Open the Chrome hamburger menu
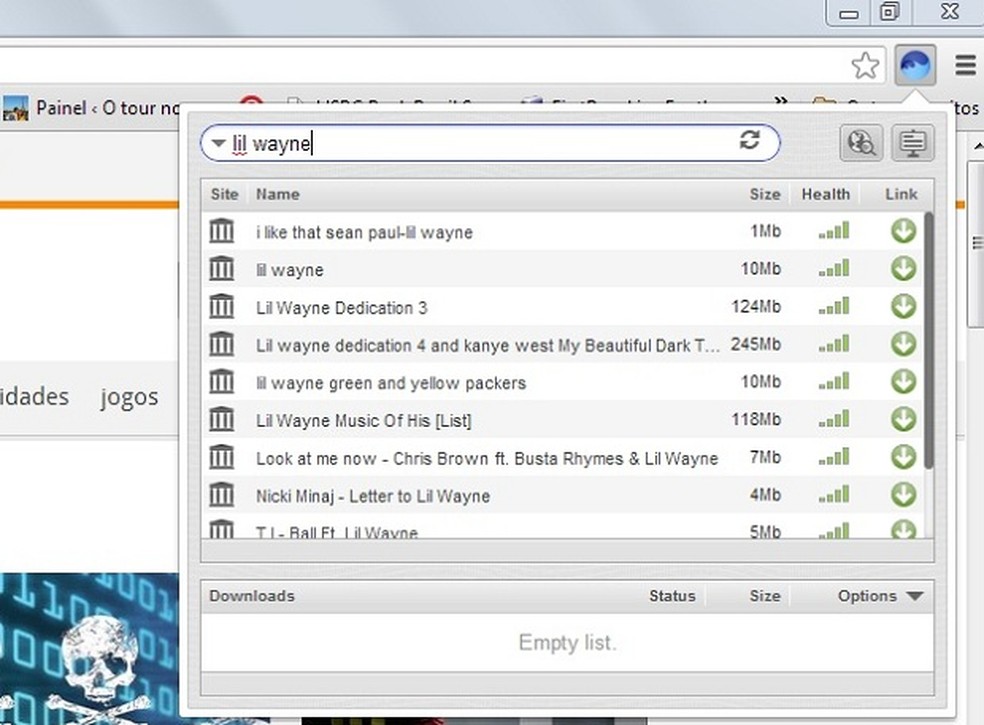The width and height of the screenshot is (984, 725). point(965,65)
